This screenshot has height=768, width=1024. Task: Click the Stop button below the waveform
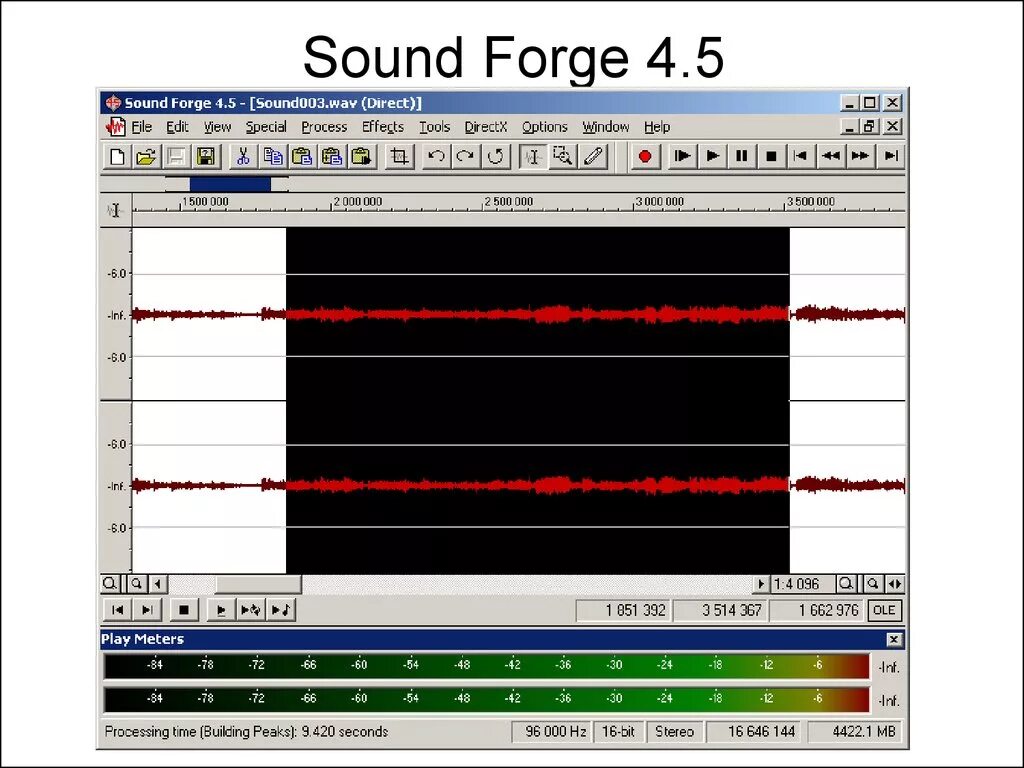pos(184,610)
